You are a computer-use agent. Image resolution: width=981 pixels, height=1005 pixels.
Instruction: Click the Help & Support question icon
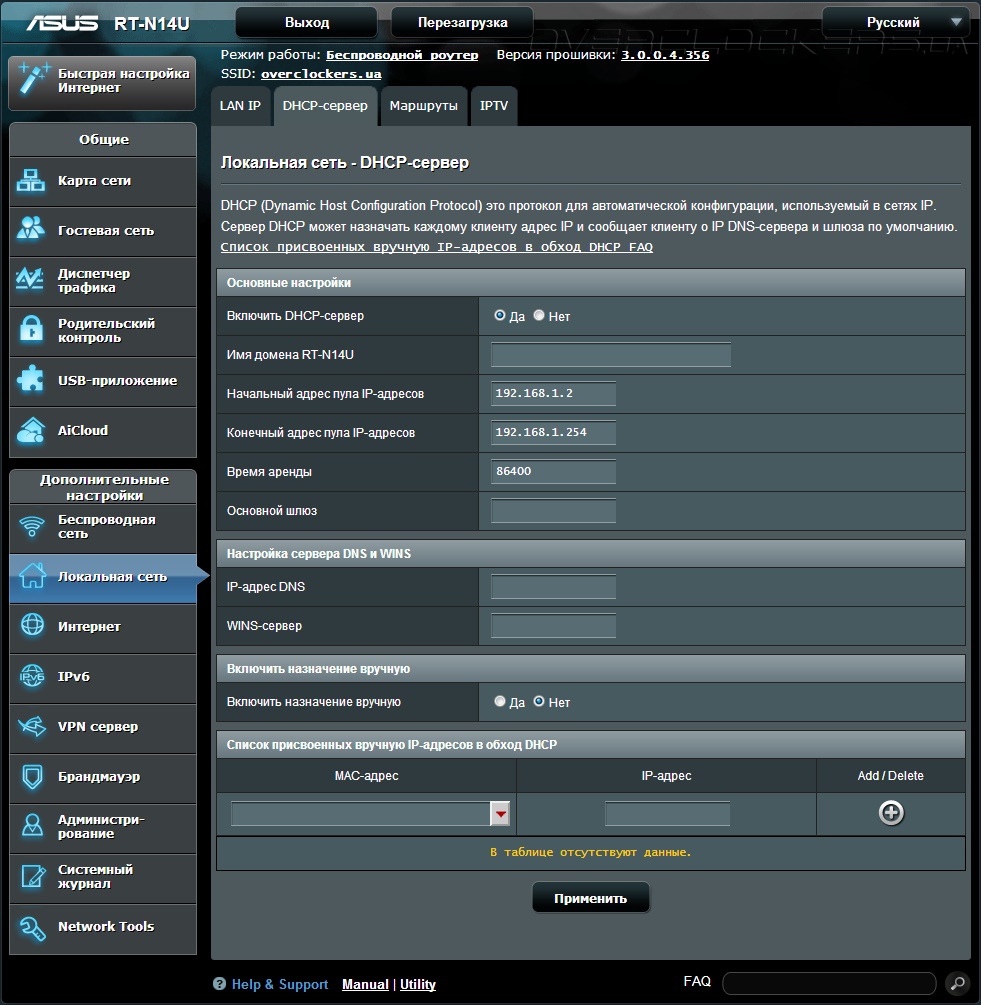click(x=219, y=984)
